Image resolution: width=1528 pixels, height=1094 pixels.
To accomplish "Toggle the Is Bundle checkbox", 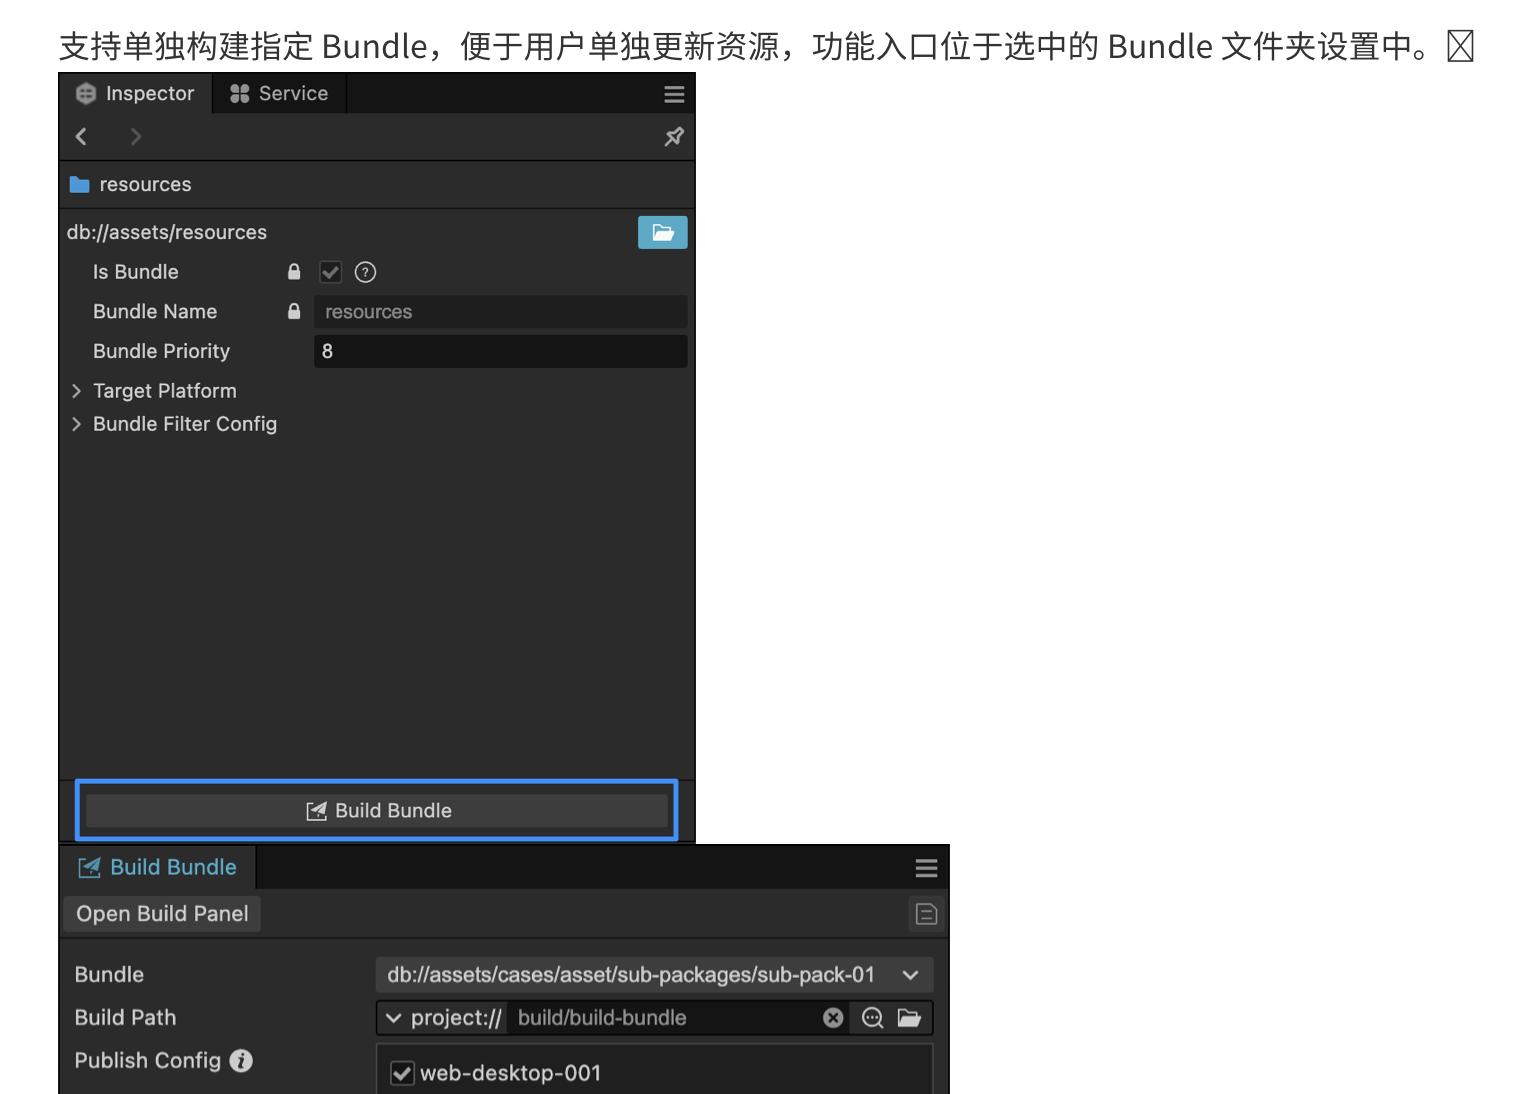I will pyautogui.click(x=330, y=272).
